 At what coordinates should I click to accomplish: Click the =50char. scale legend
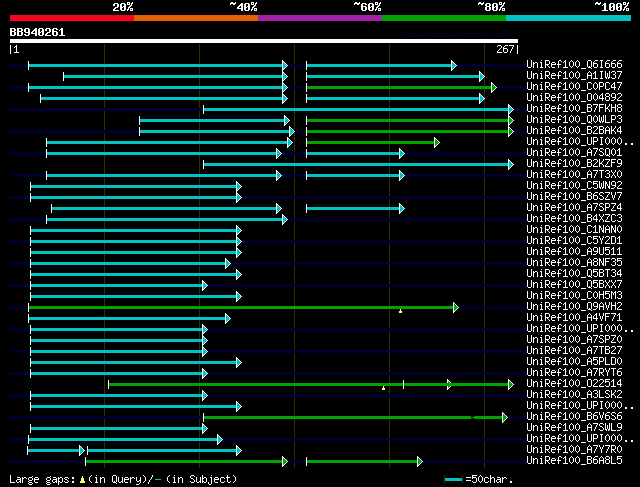pos(479,479)
